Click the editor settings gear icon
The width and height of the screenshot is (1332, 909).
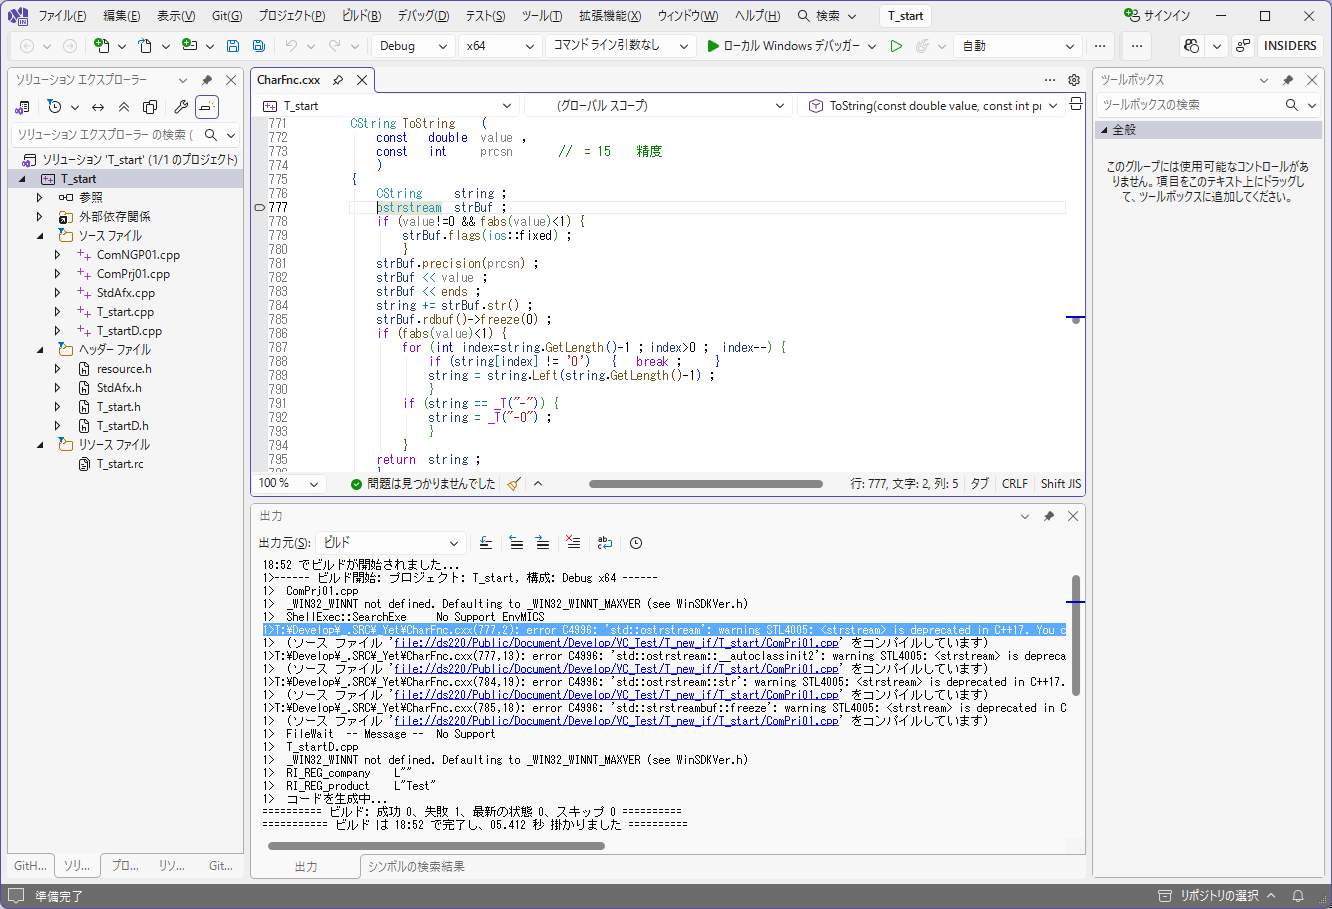point(1074,80)
